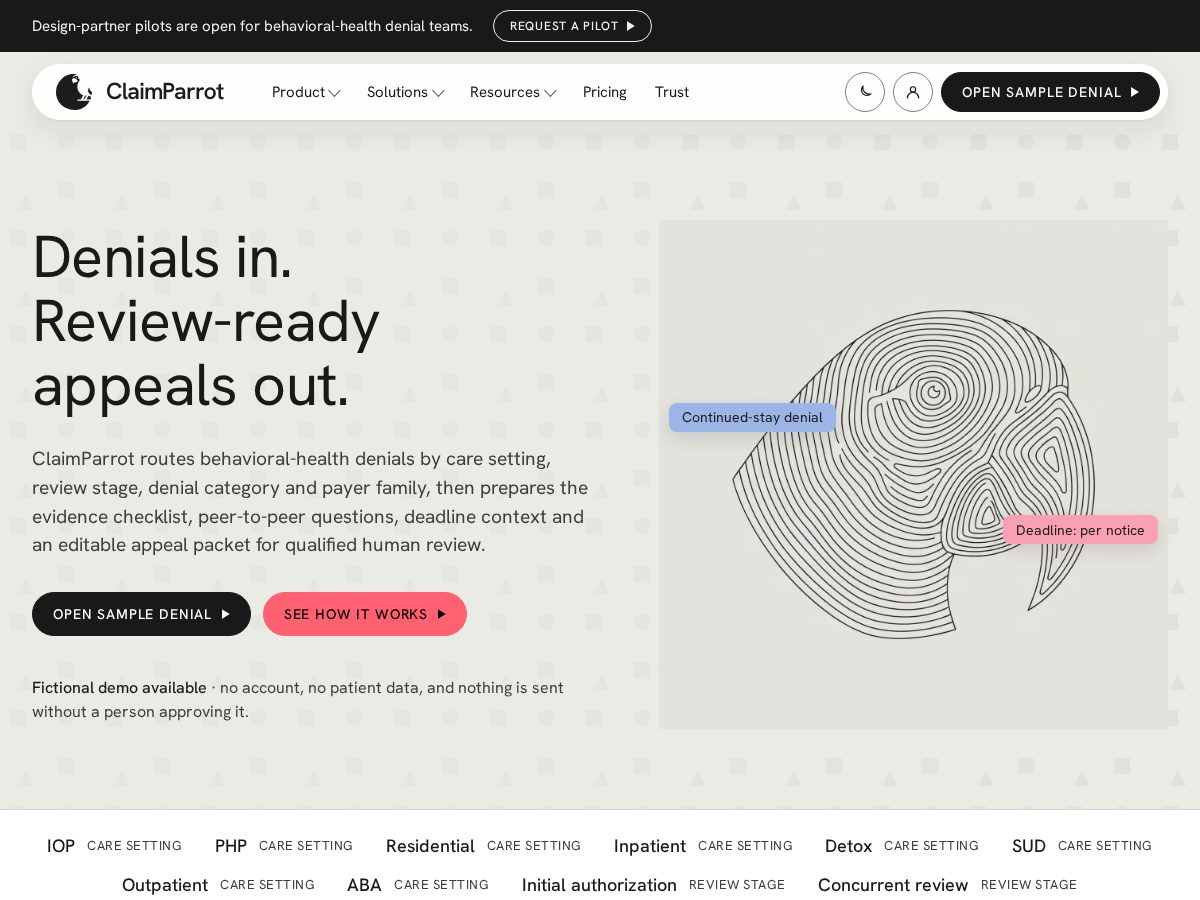1200x900 pixels.
Task: Click the ABA care setting item
Action: coord(418,885)
